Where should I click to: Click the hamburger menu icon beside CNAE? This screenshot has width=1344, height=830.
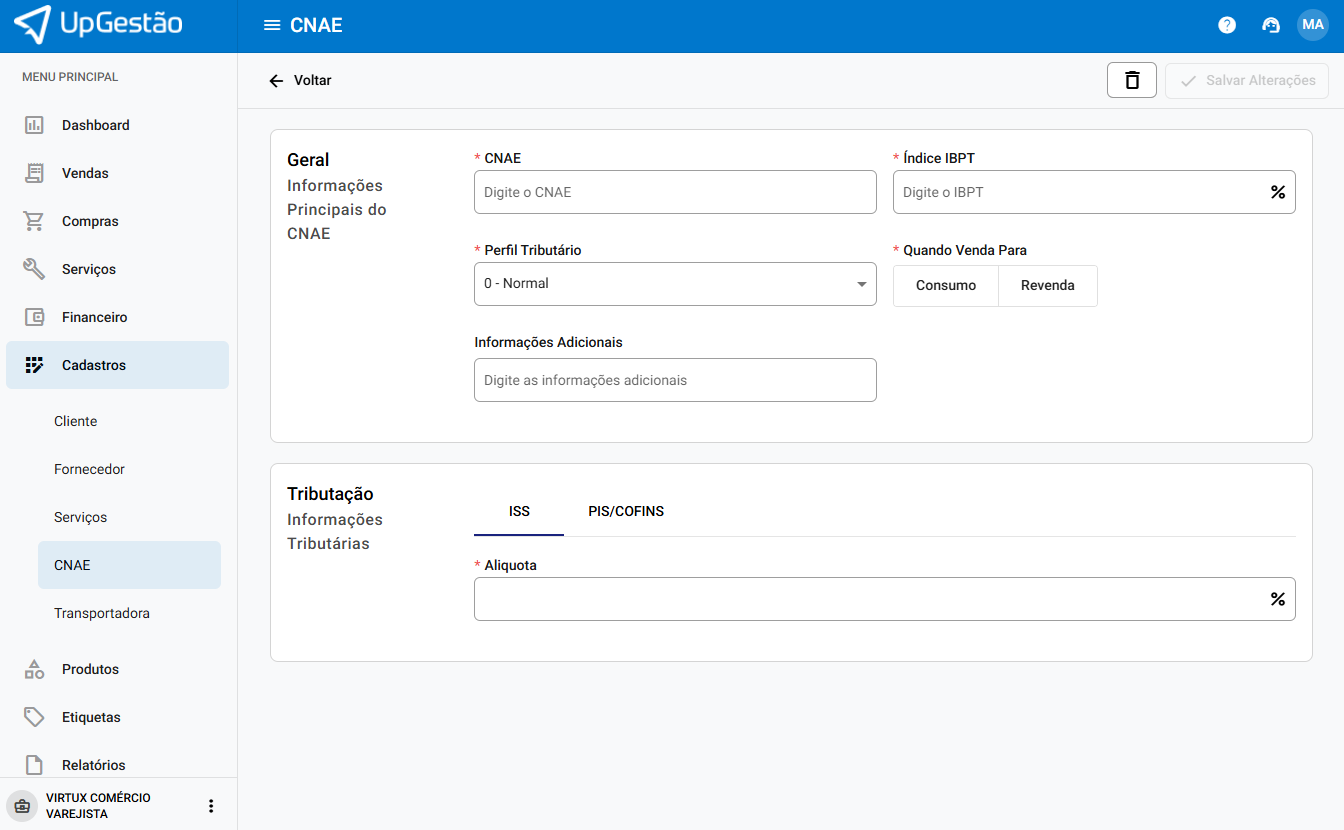(x=271, y=25)
